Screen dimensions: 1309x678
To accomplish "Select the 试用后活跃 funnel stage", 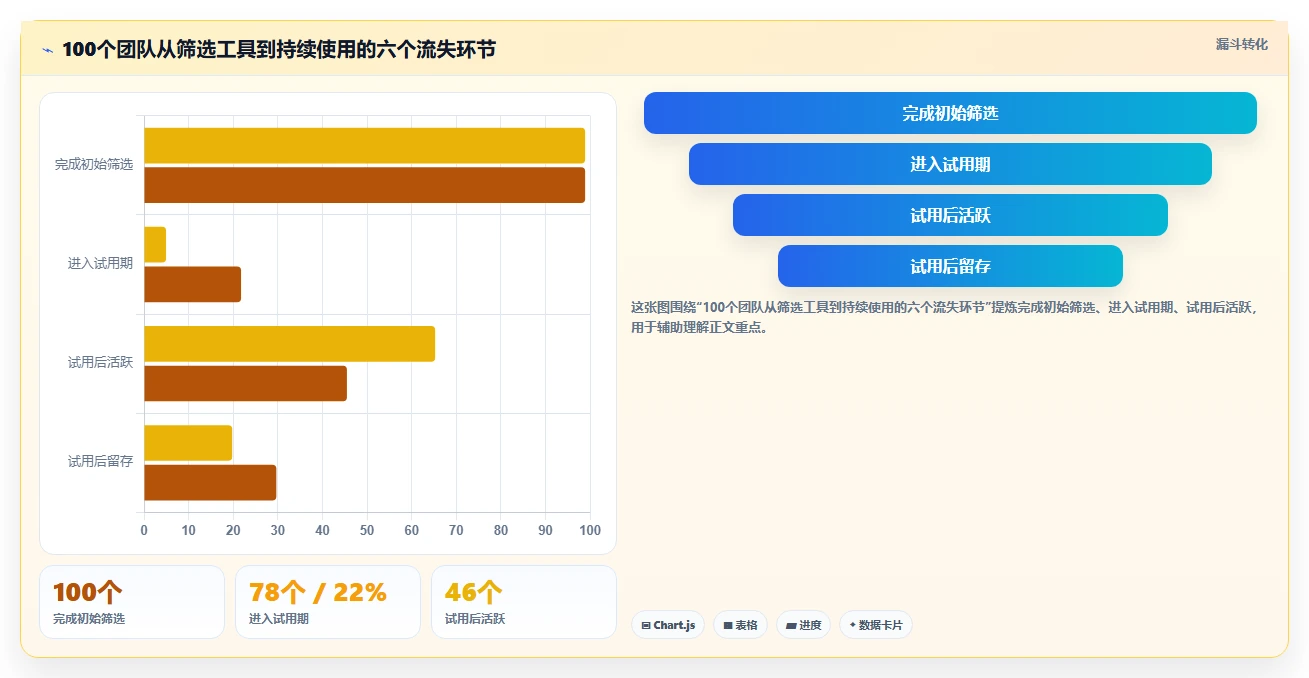I will pyautogui.click(x=950, y=215).
